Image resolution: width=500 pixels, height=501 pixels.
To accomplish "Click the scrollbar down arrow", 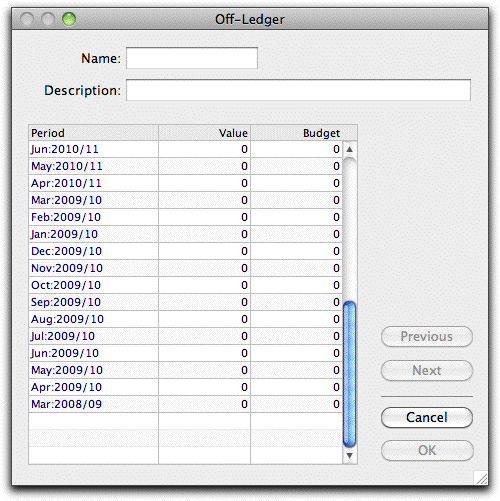I will point(349,455).
